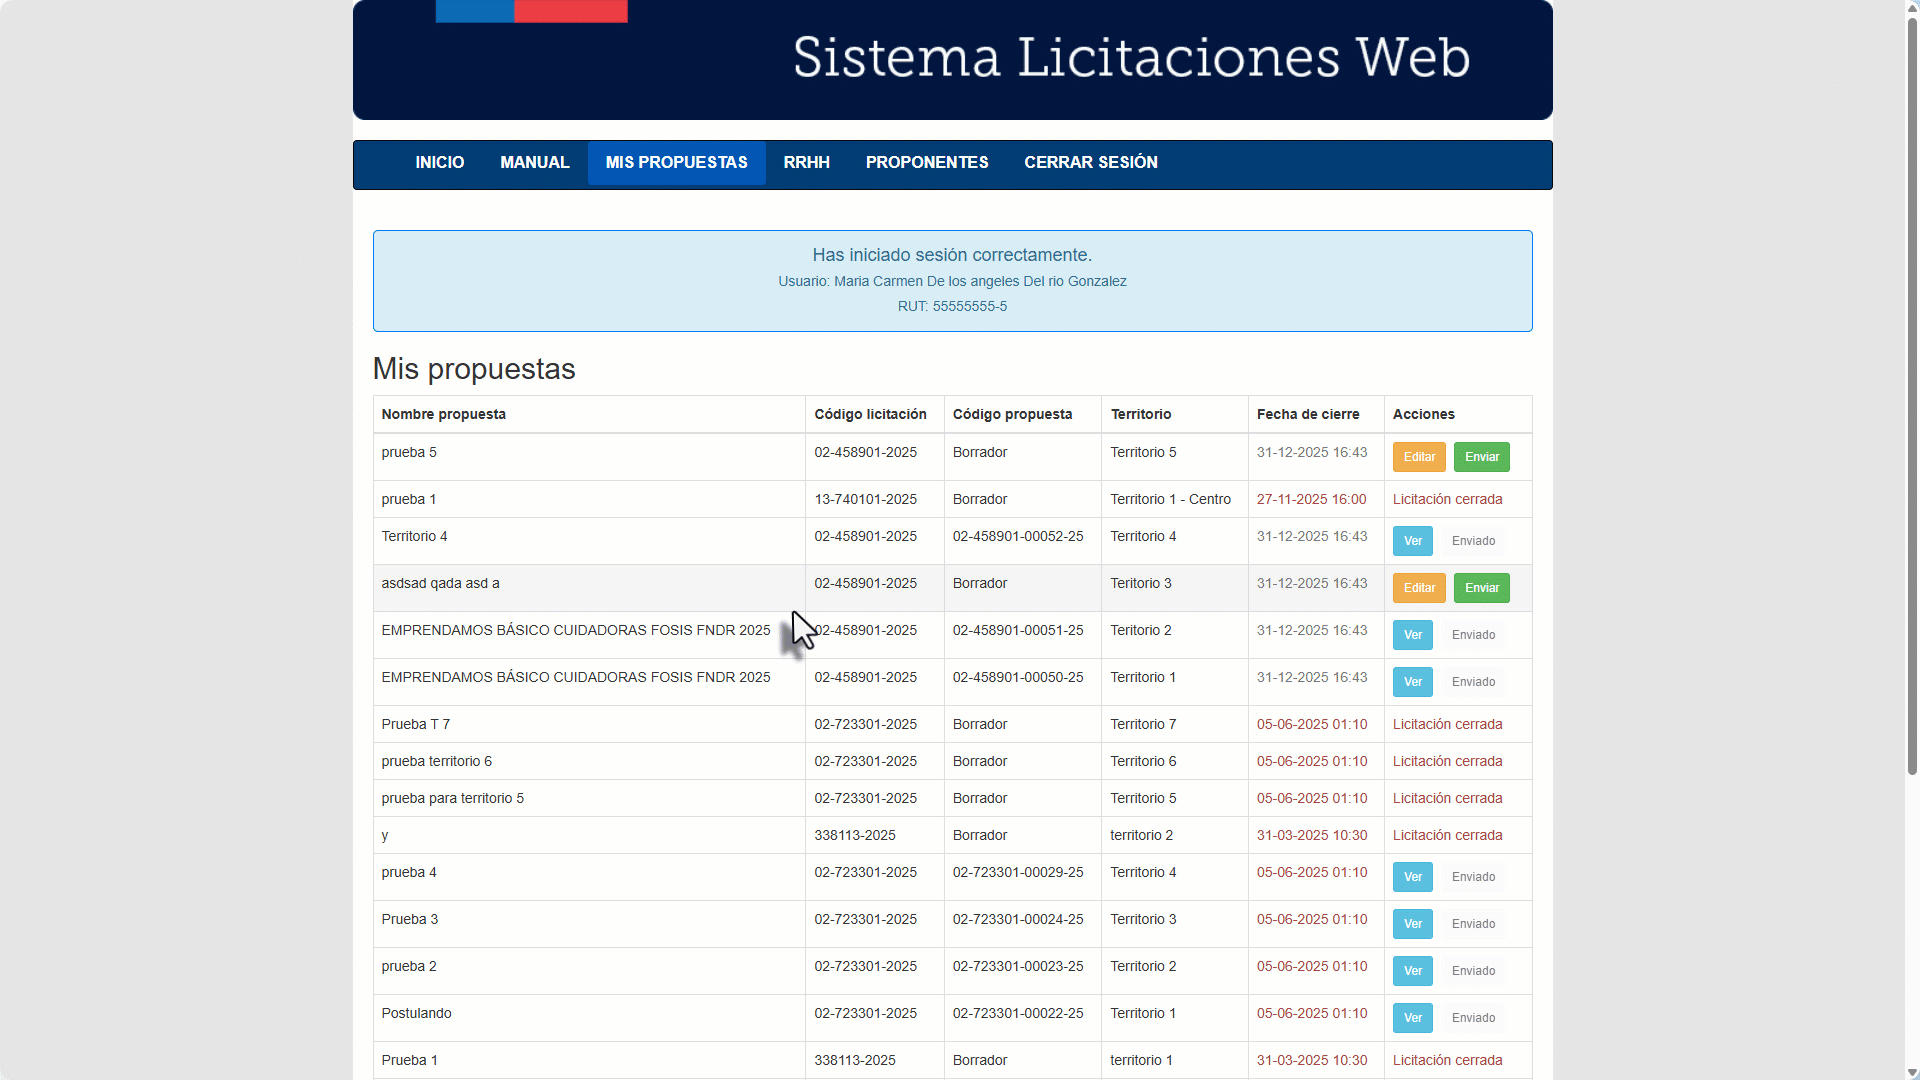1920x1080 pixels.
Task: Click CERRAR SESIÓN to log out
Action: coord(1090,162)
